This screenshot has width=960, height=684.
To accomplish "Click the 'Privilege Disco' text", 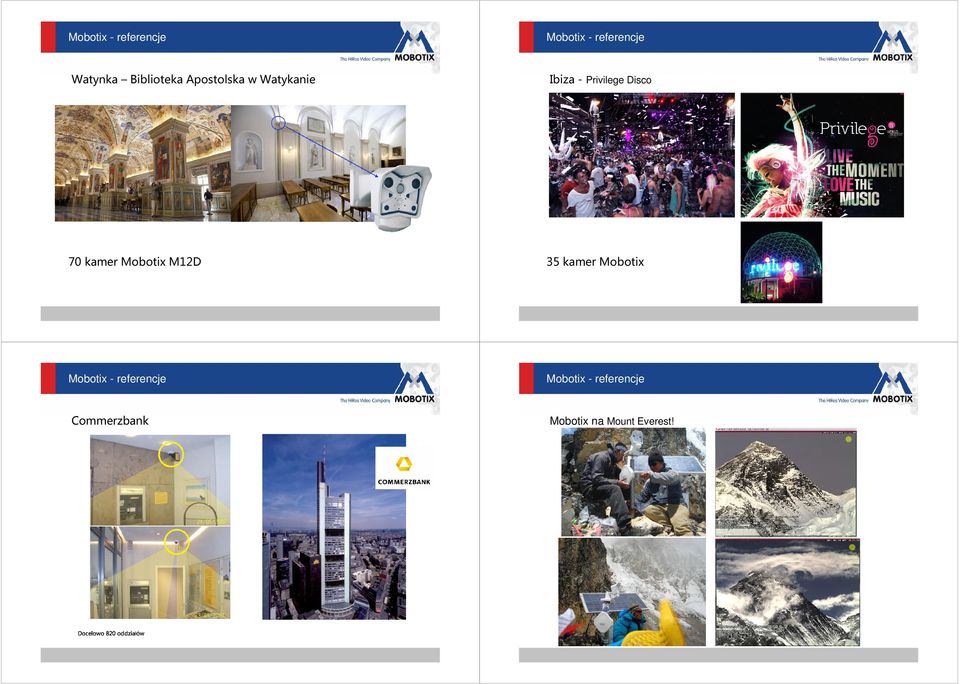I will (618, 80).
